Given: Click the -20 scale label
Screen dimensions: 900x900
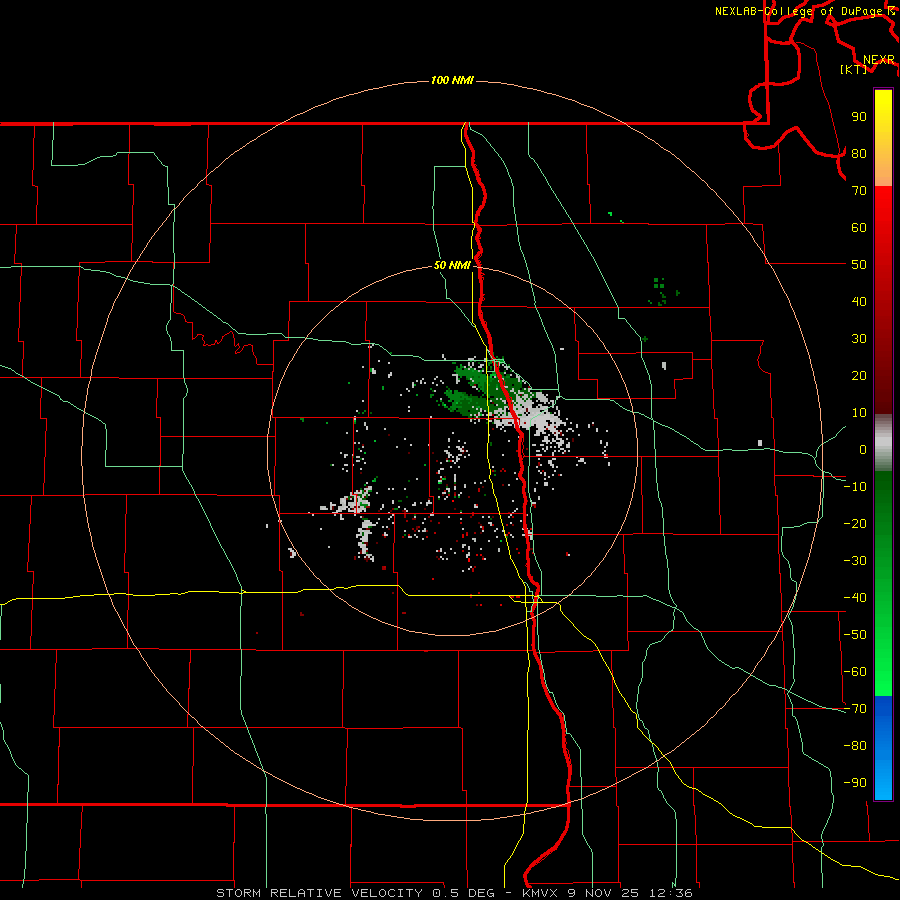Looking at the screenshot, I should [x=855, y=523].
